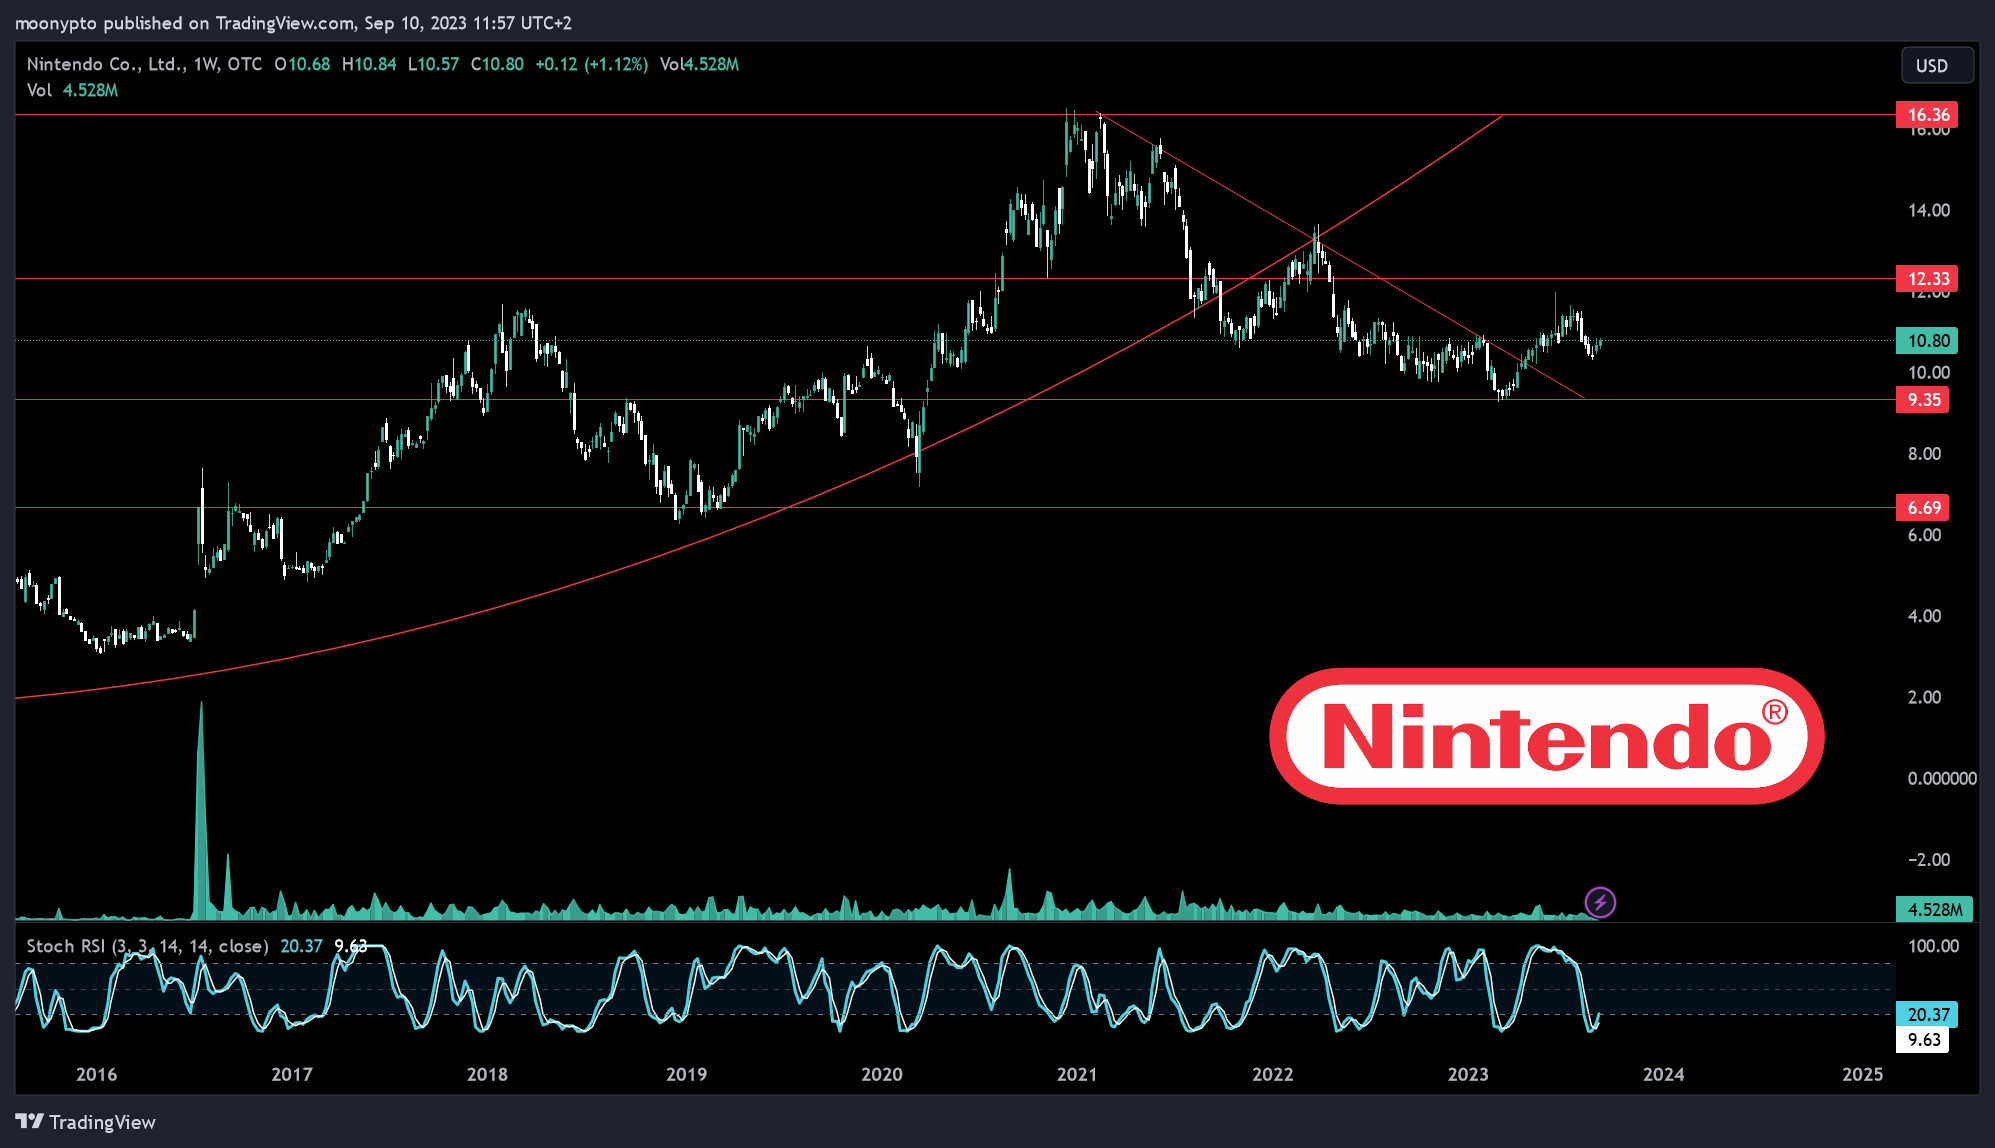Click the 10.80 current price label
1995x1148 pixels.
pos(1927,341)
